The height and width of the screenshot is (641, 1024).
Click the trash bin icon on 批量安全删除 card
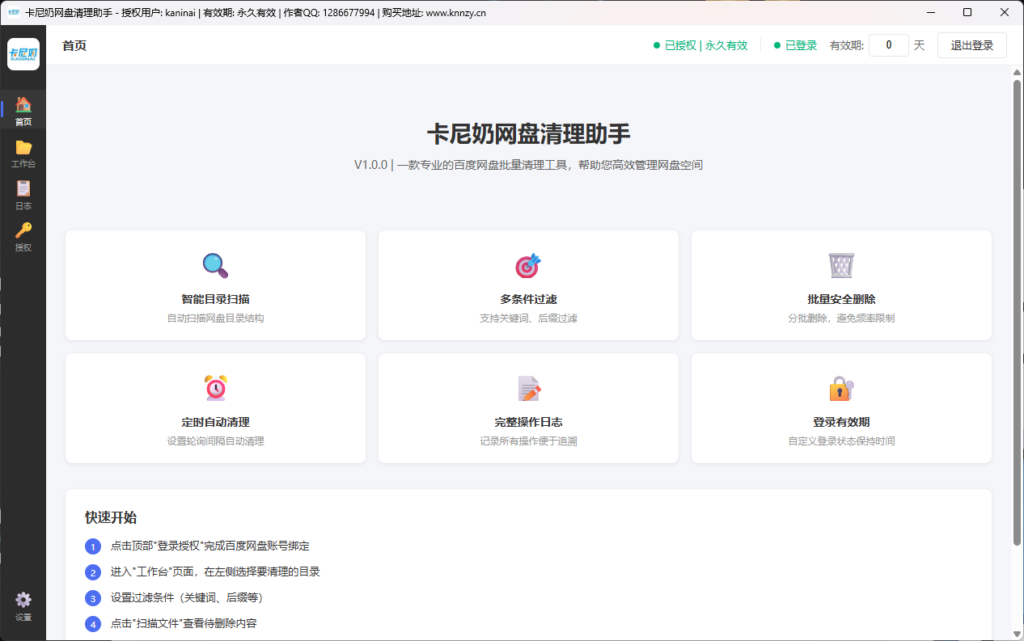(x=841, y=267)
